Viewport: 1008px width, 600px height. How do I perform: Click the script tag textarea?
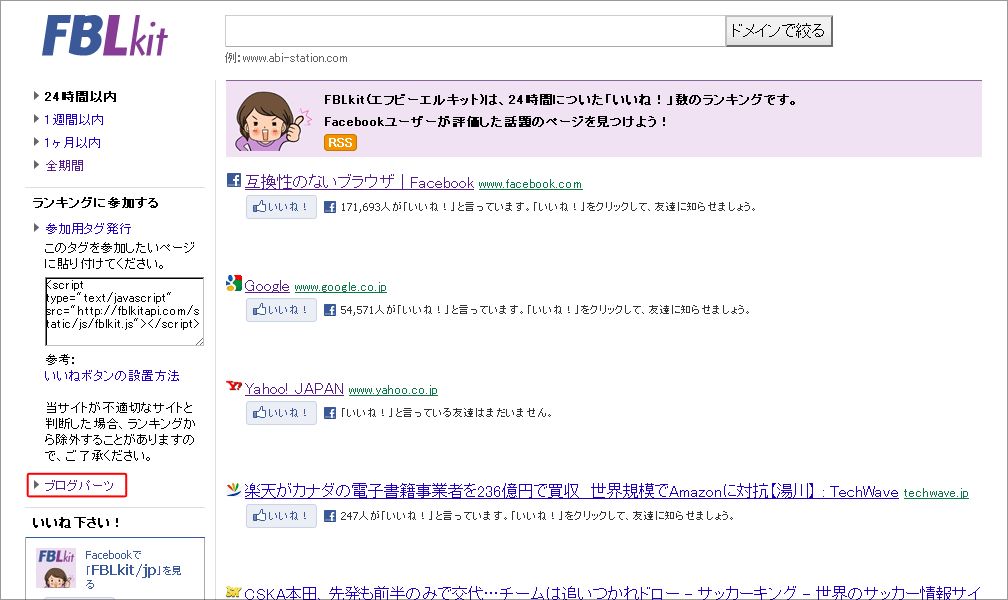click(x=124, y=312)
